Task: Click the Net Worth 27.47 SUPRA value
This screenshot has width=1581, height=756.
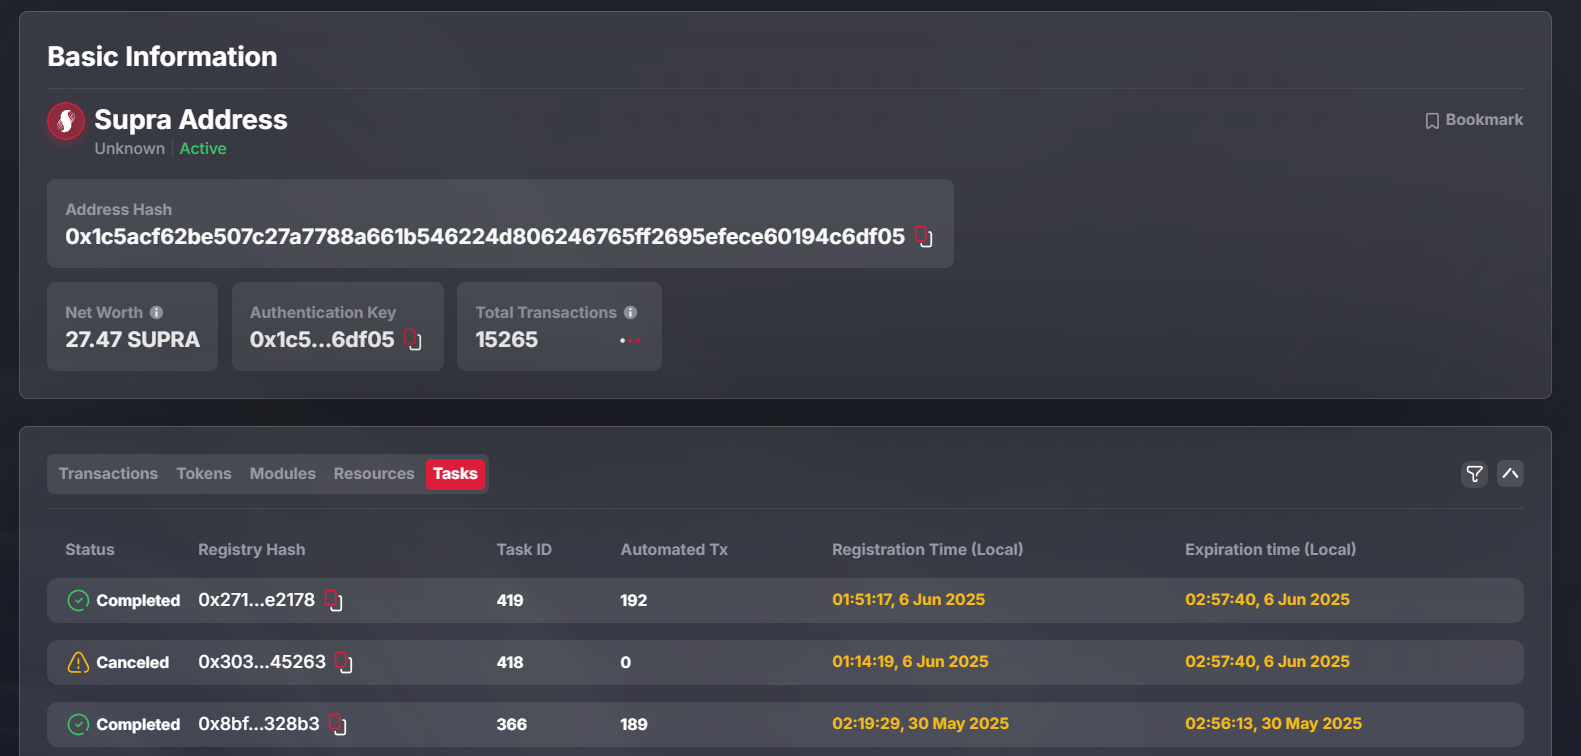Action: coord(133,340)
